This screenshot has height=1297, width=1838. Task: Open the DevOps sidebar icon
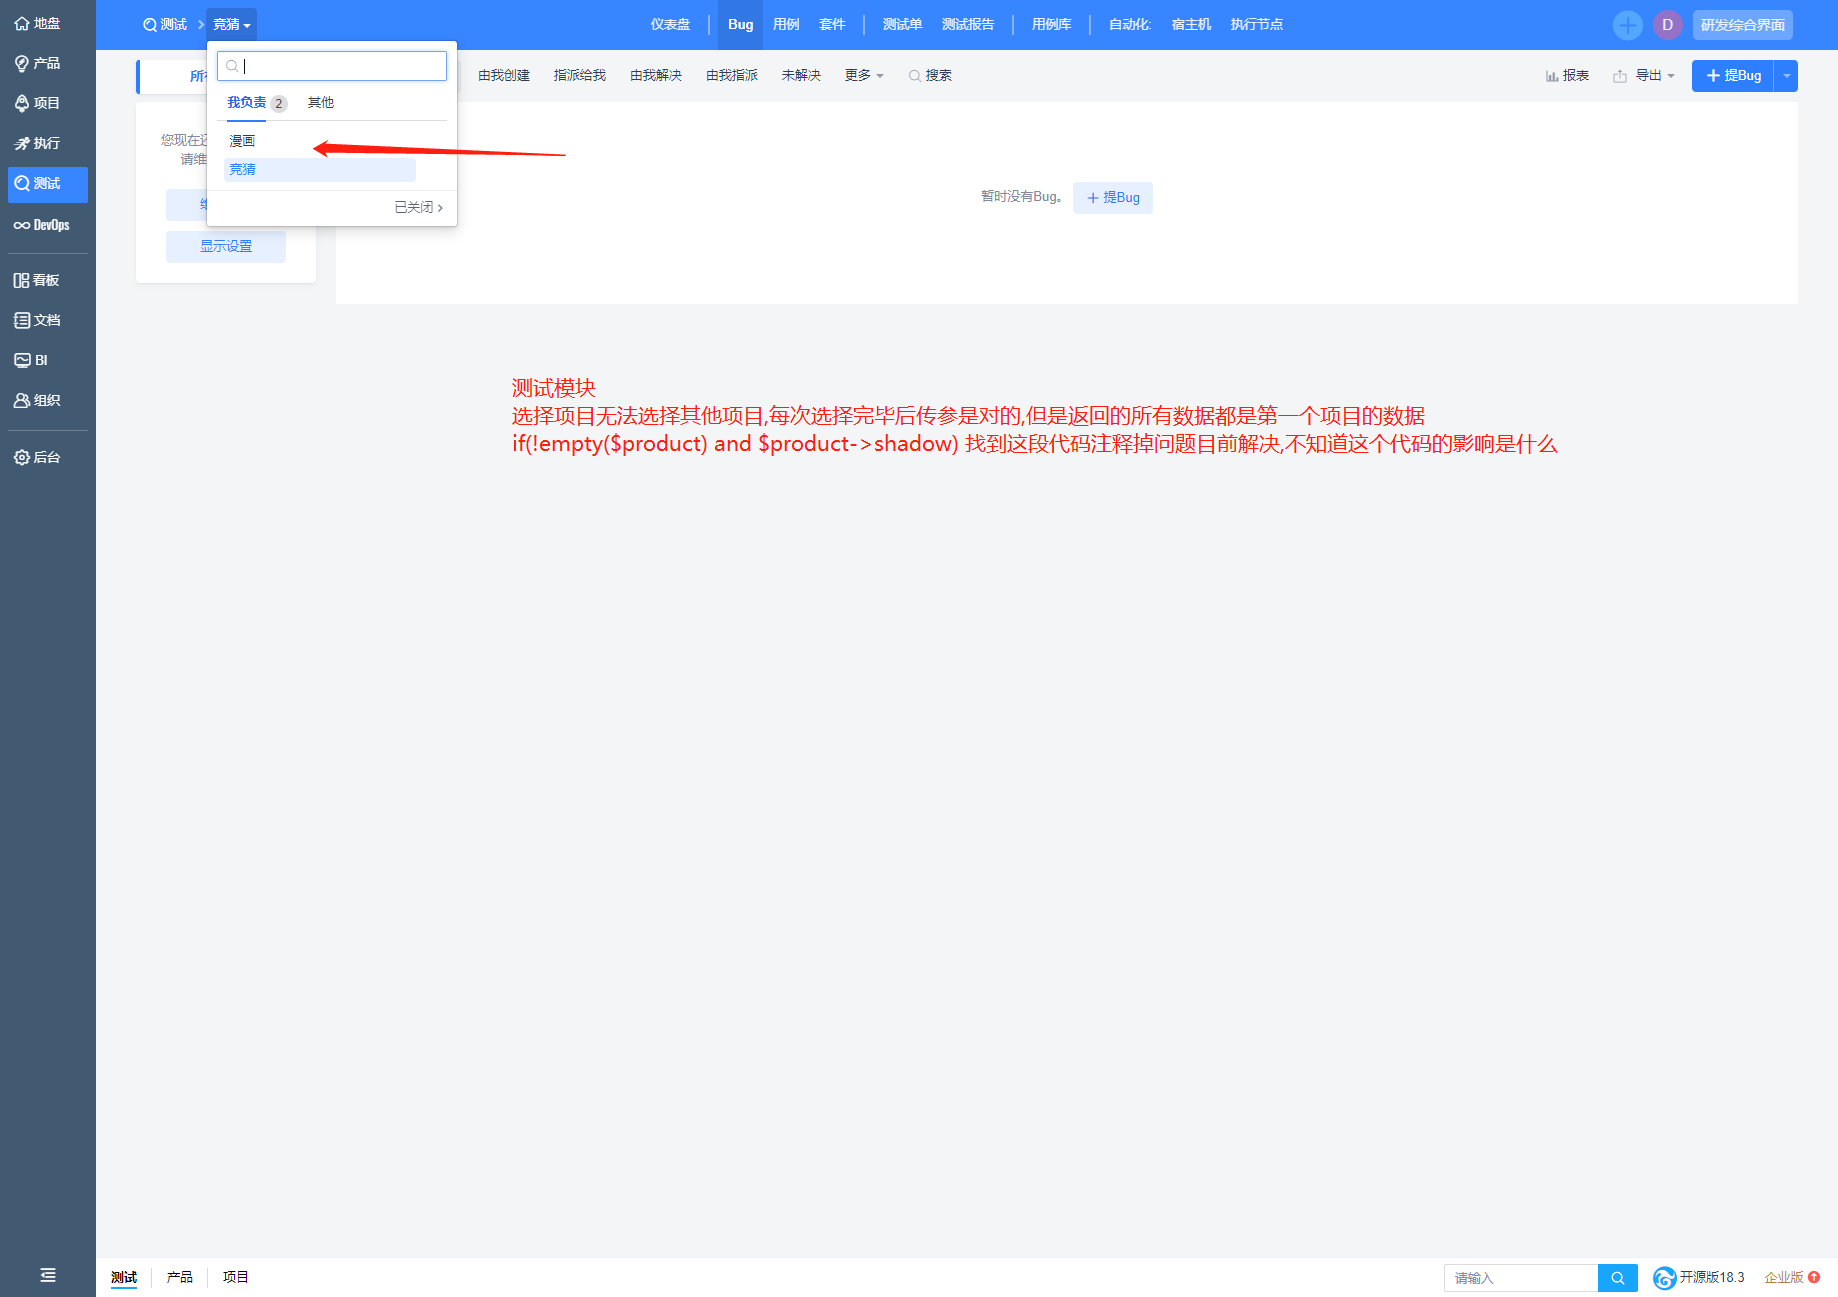click(x=47, y=224)
